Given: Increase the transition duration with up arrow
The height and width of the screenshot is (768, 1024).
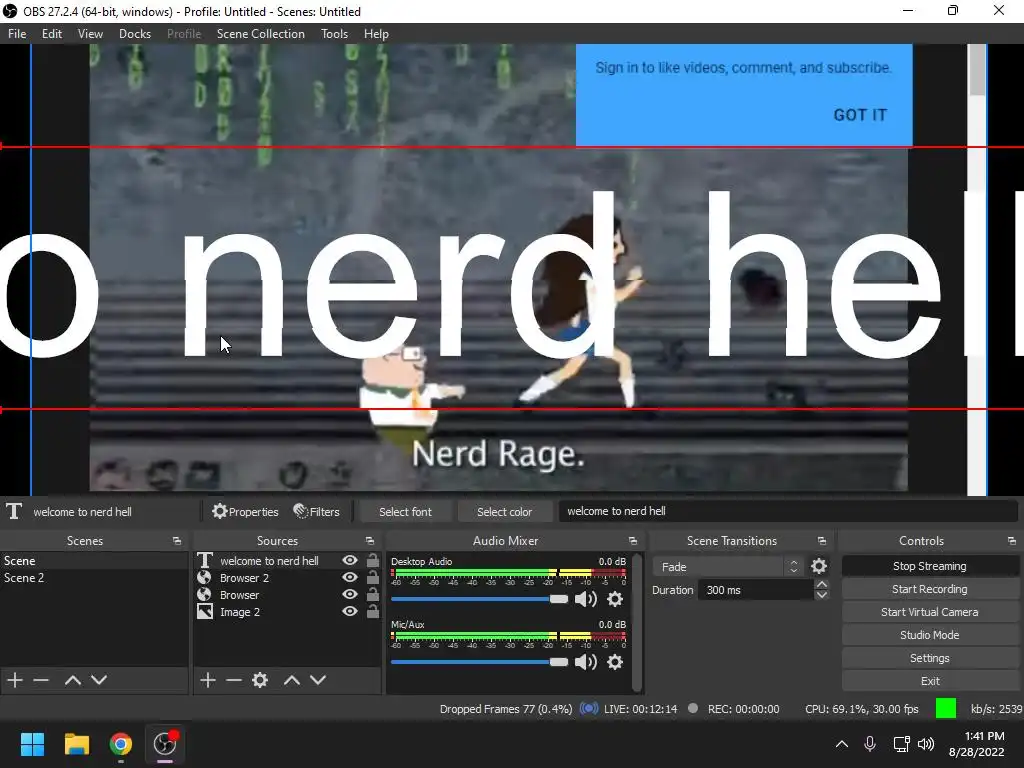Looking at the screenshot, I should pos(822,584).
